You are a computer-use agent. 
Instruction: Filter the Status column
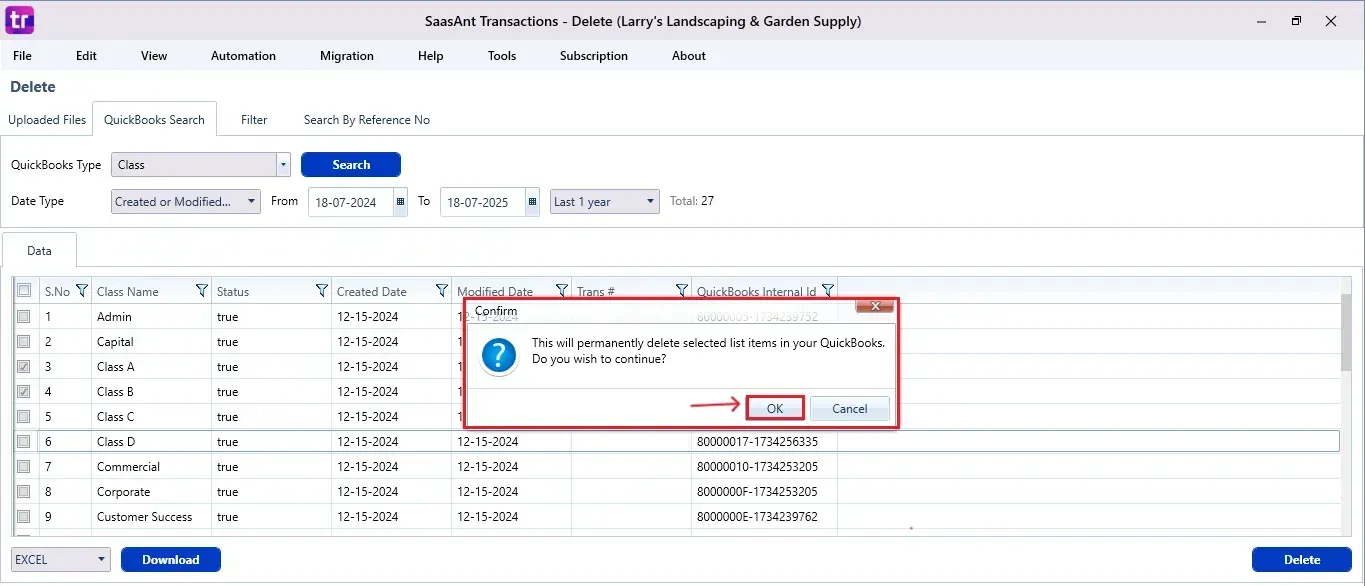tap(322, 291)
